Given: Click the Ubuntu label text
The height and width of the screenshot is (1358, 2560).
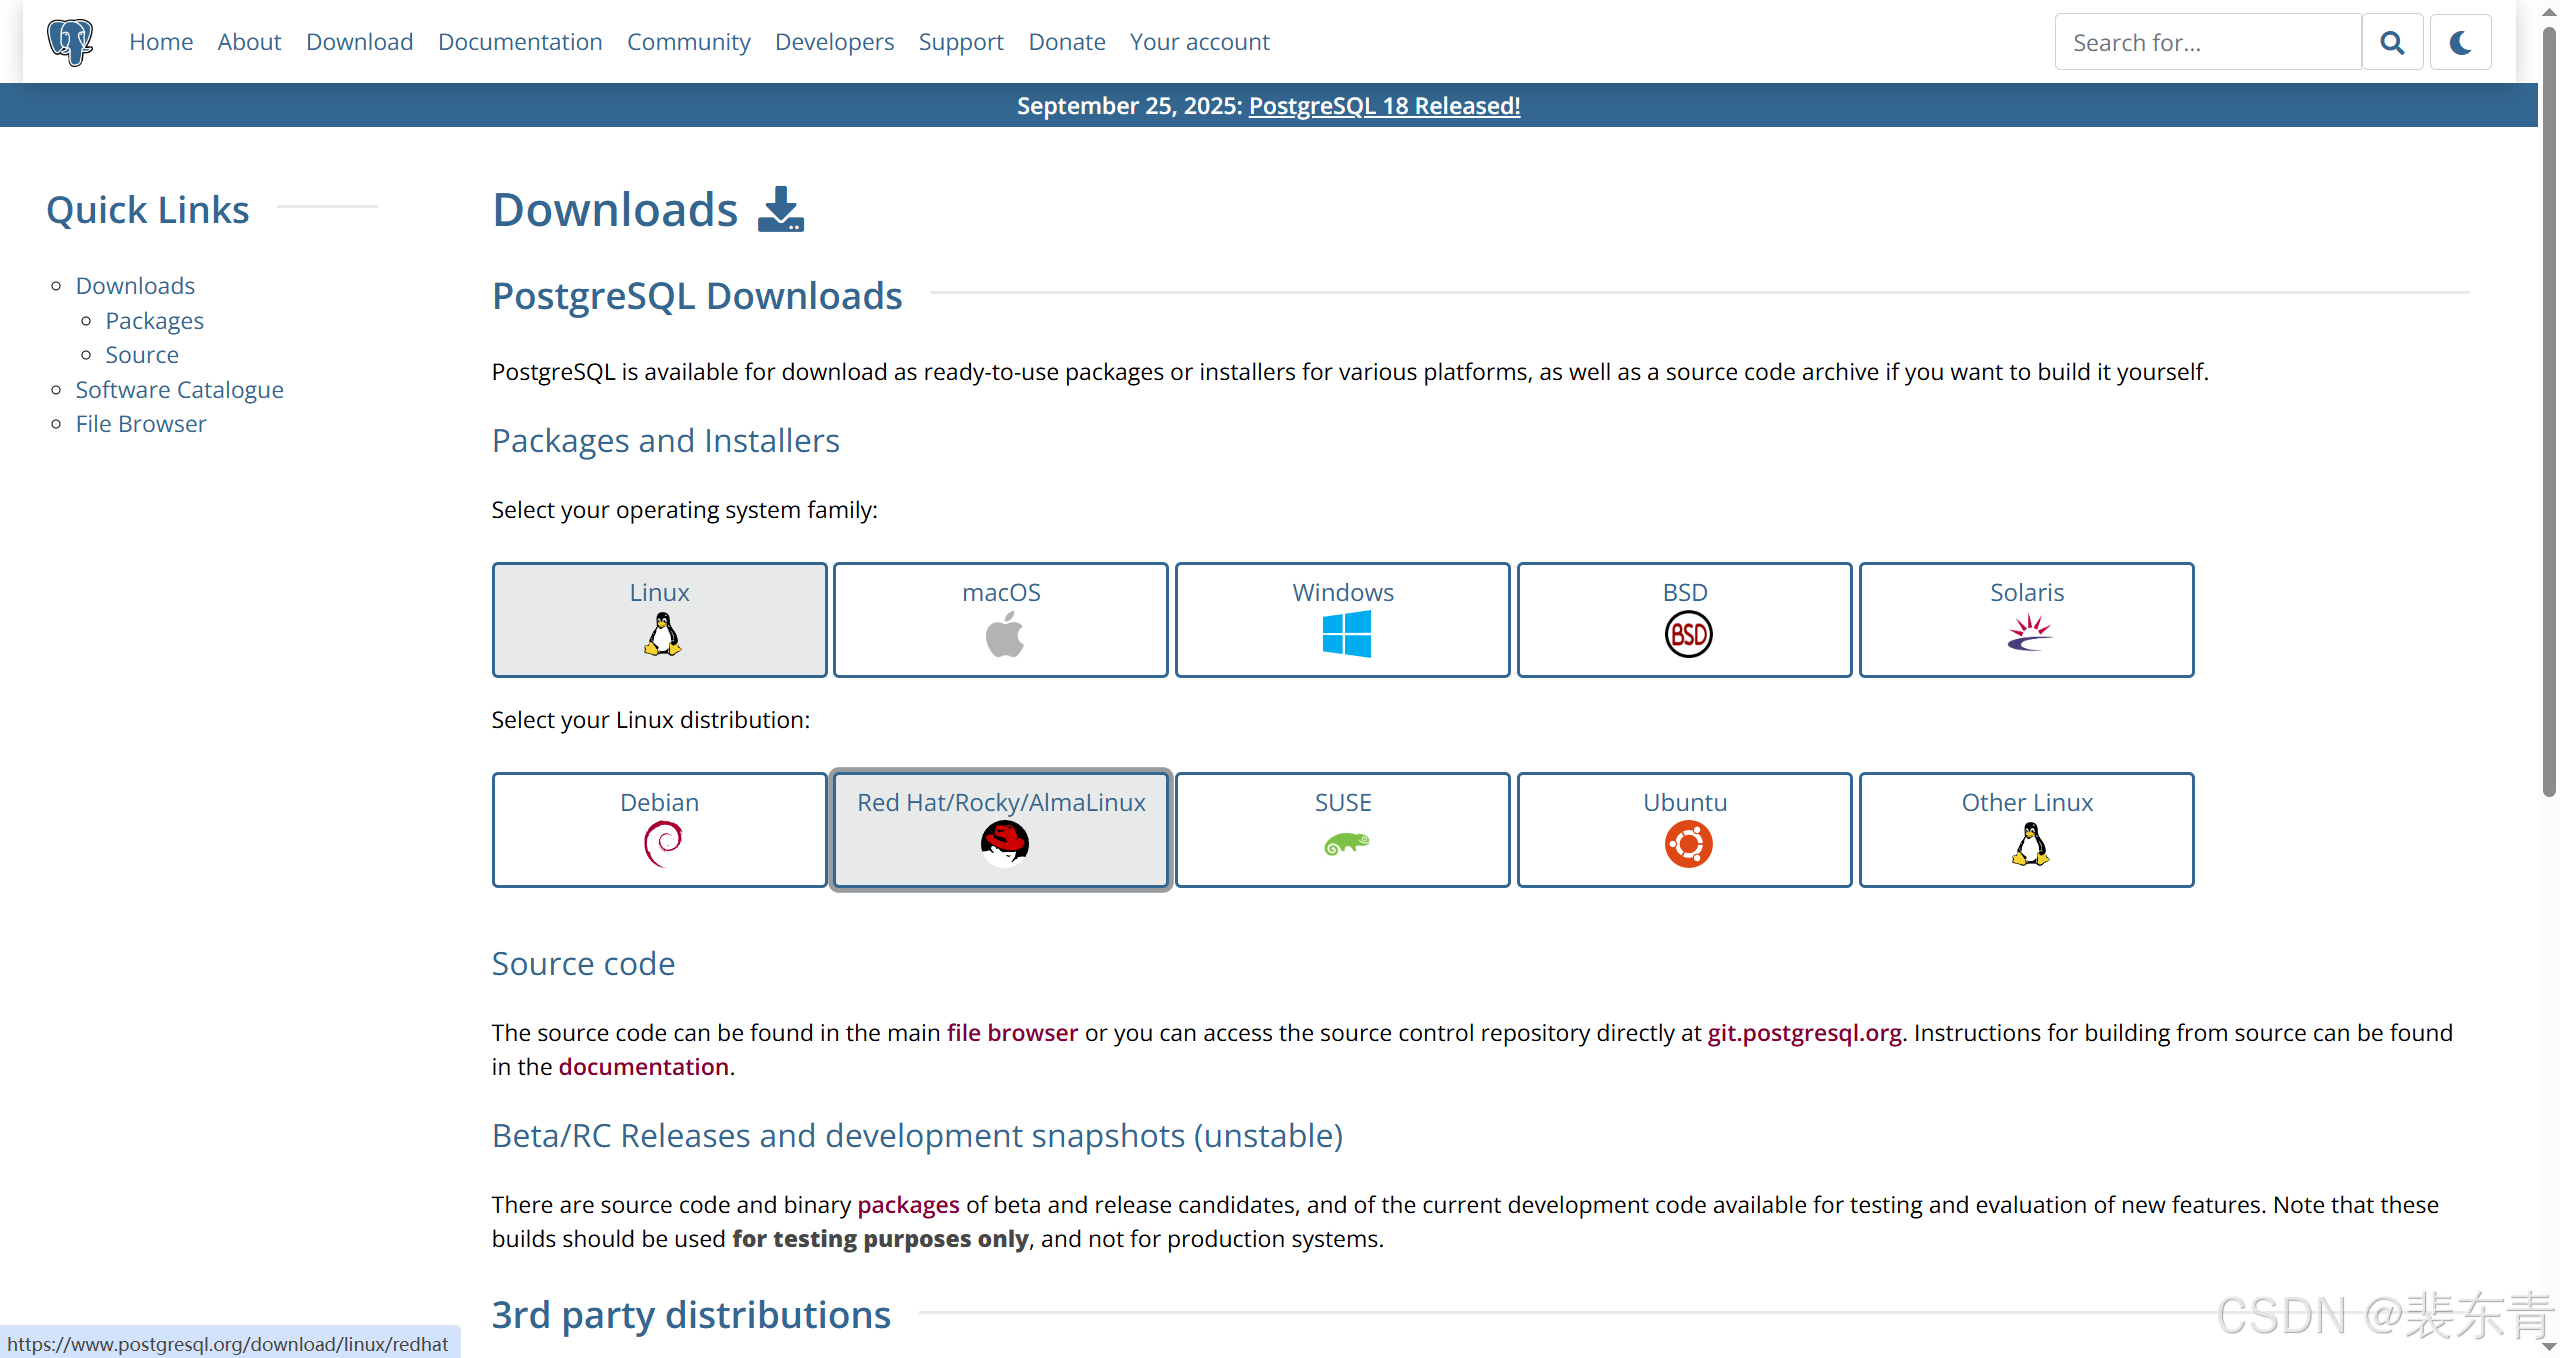Looking at the screenshot, I should pos(1685,803).
